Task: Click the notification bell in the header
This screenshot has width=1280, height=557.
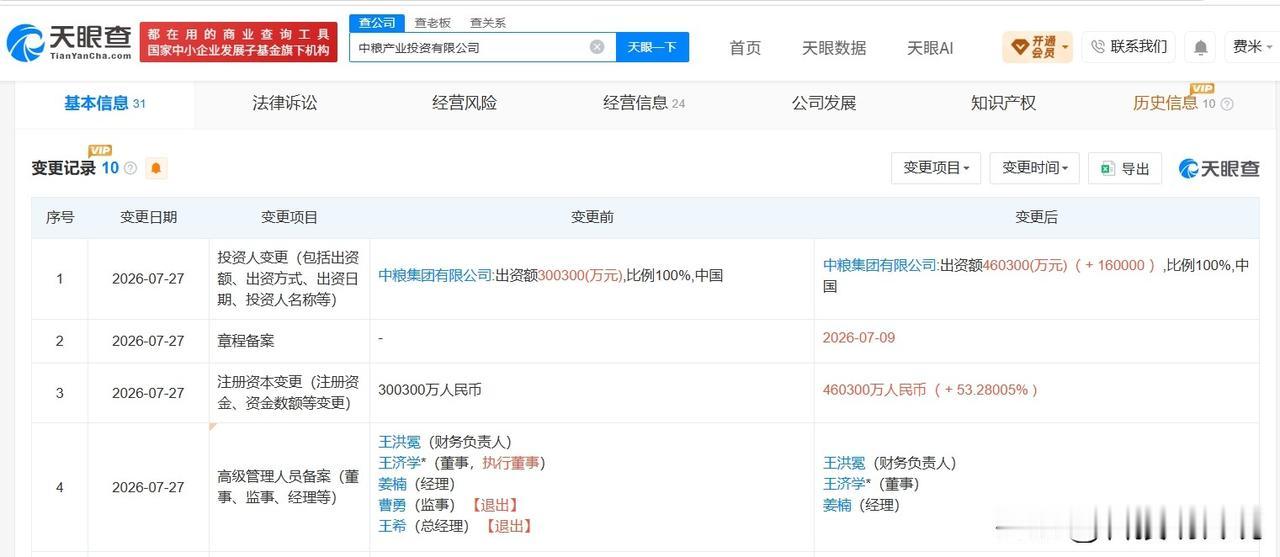Action: coord(1200,47)
